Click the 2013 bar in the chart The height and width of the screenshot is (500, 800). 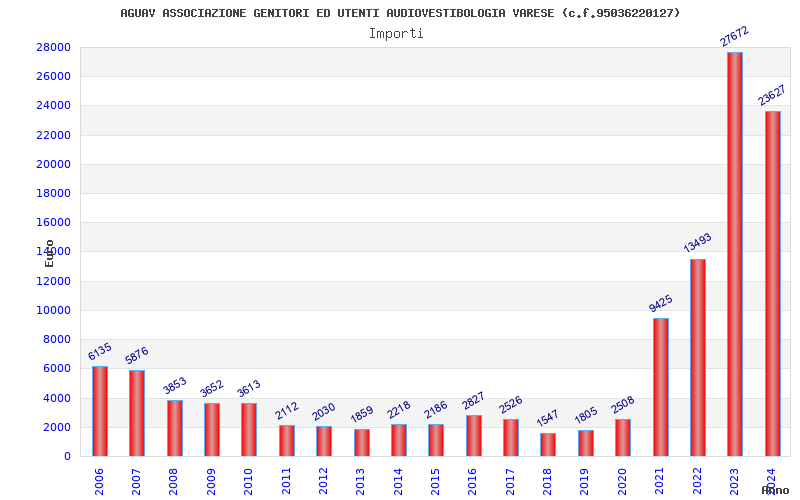click(362, 443)
